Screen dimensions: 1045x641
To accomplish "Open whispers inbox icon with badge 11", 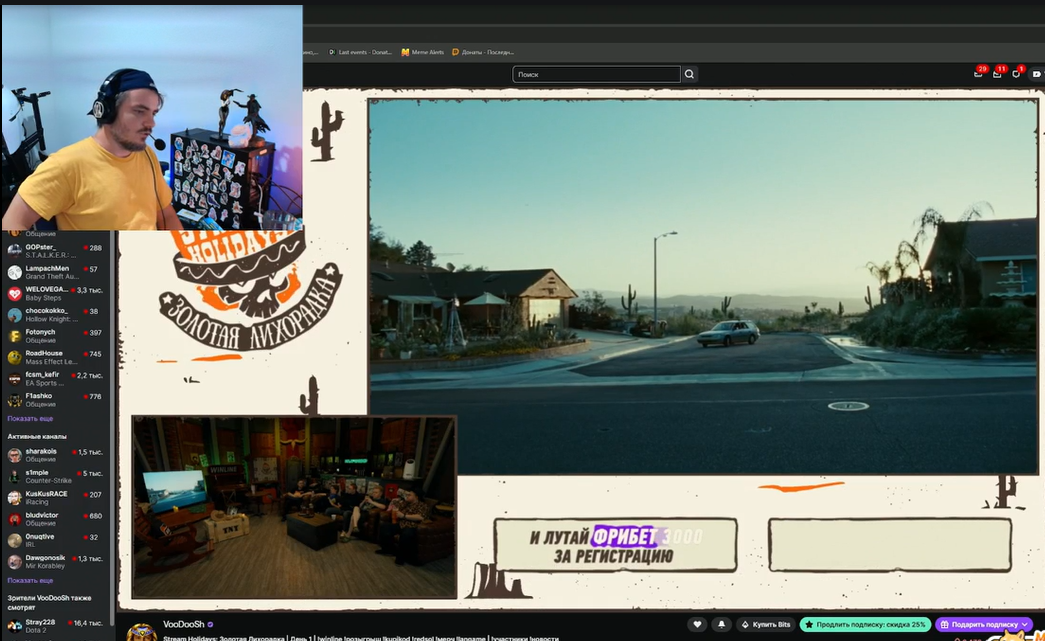I will click(998, 73).
